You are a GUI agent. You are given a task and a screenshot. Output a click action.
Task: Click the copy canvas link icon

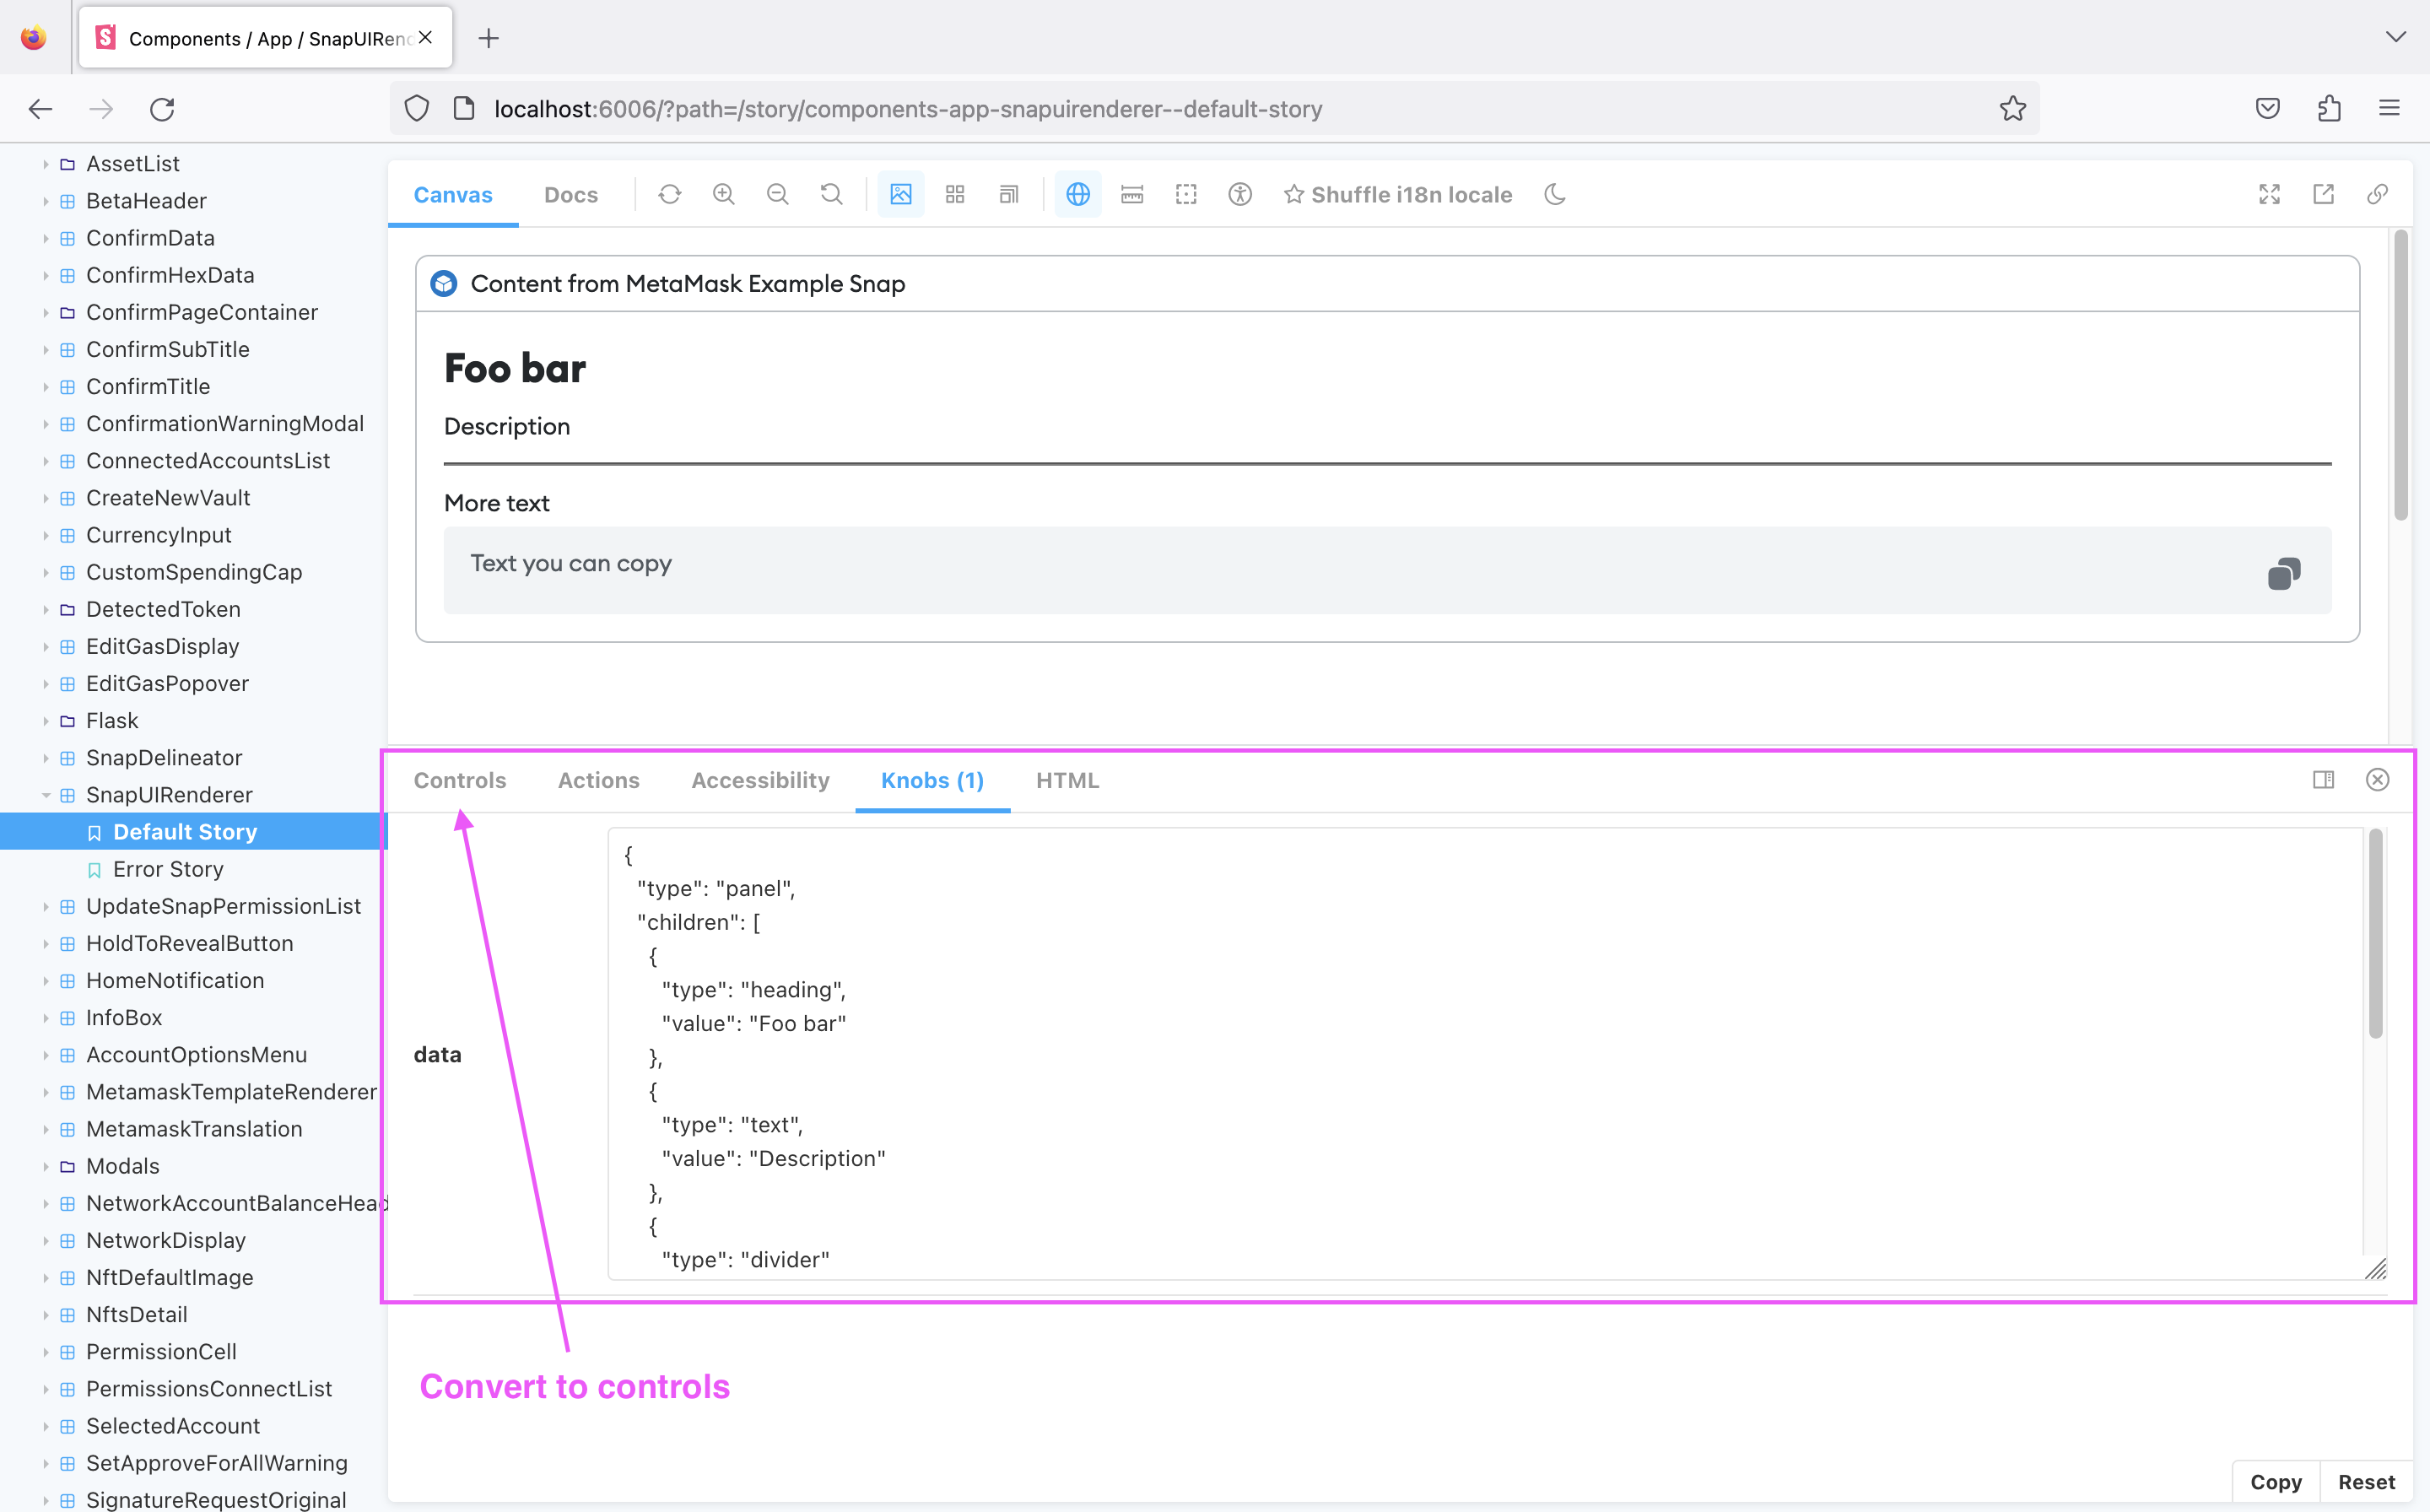pos(2377,194)
